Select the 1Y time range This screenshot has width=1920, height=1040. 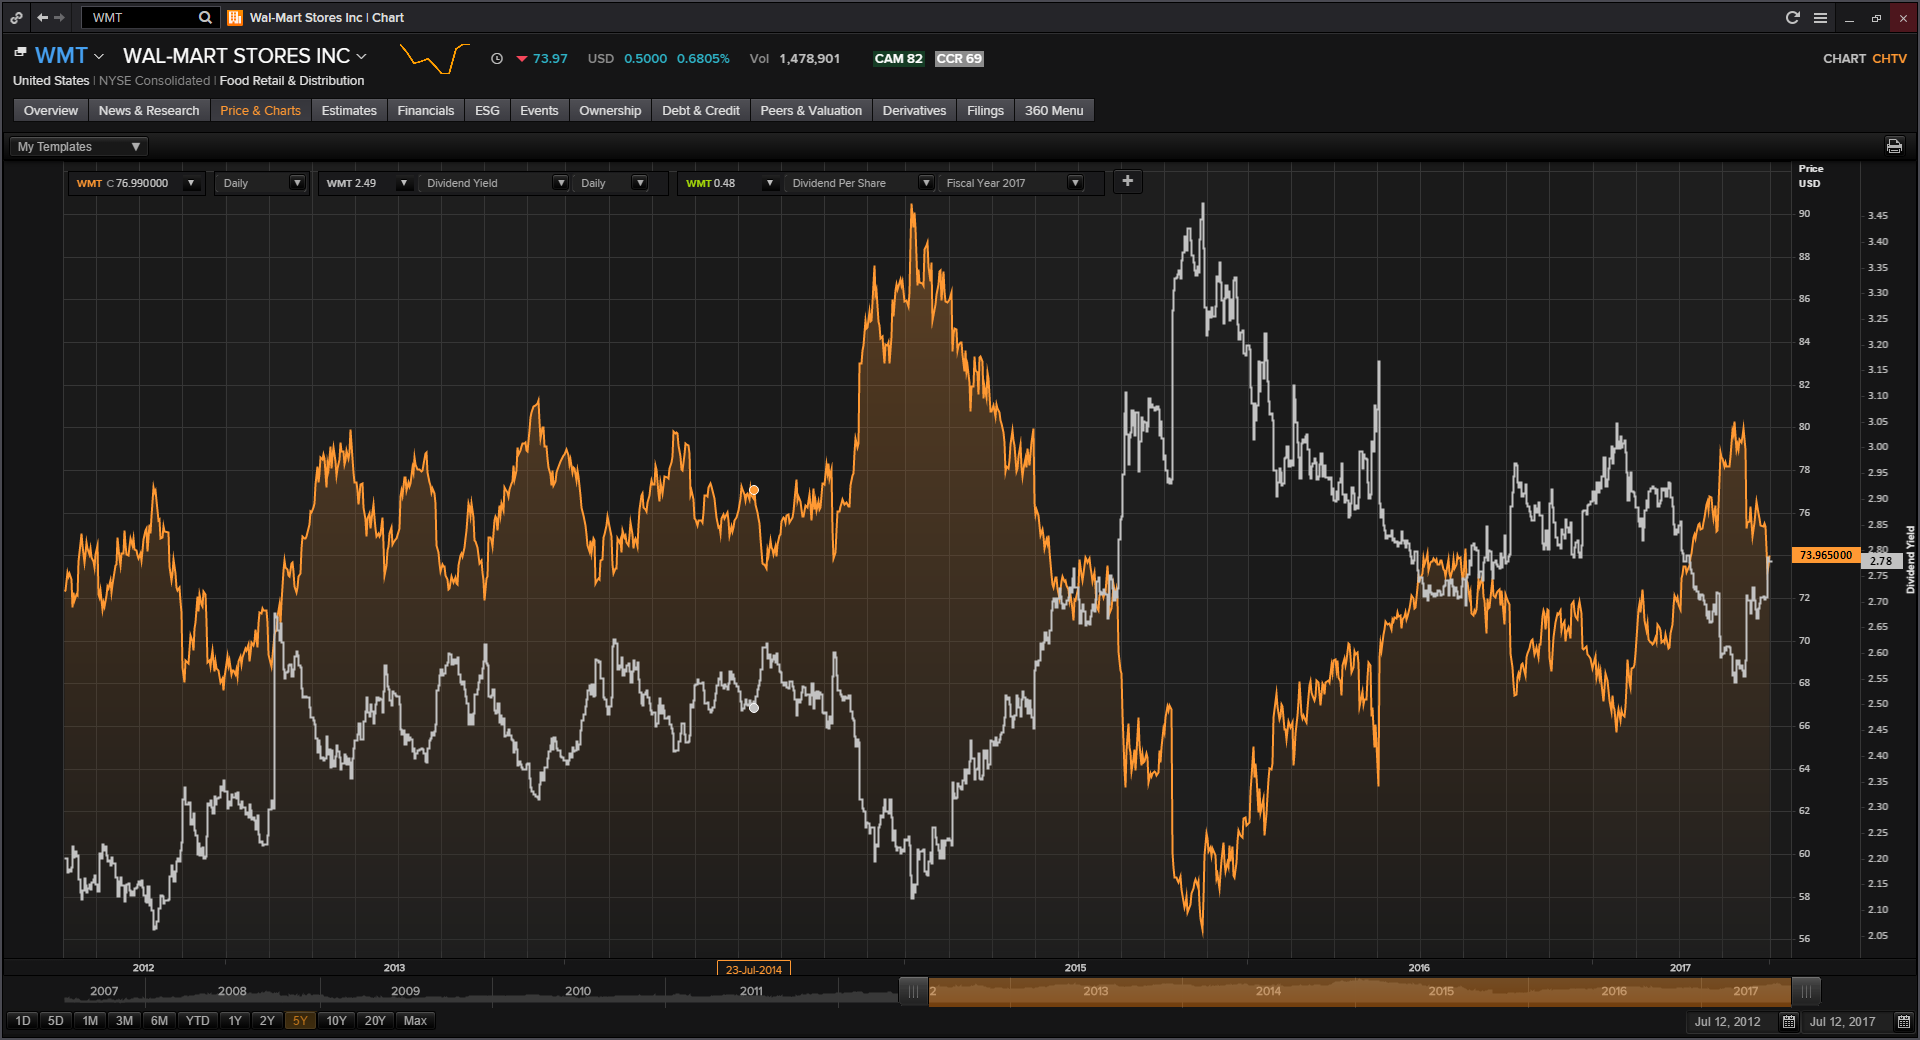(x=235, y=1021)
